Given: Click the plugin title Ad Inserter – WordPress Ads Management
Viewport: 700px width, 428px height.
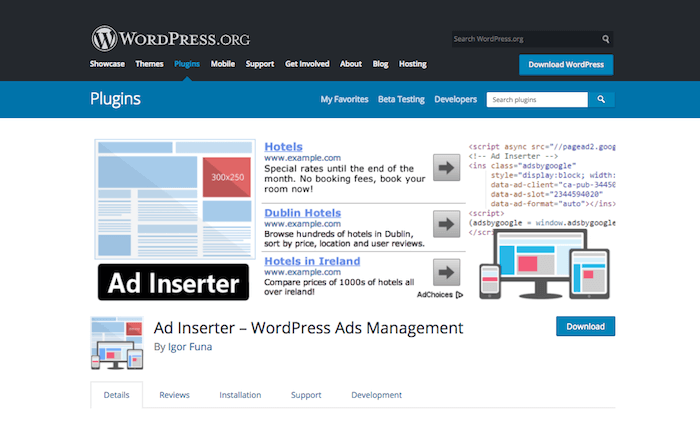Looking at the screenshot, I should (x=308, y=328).
